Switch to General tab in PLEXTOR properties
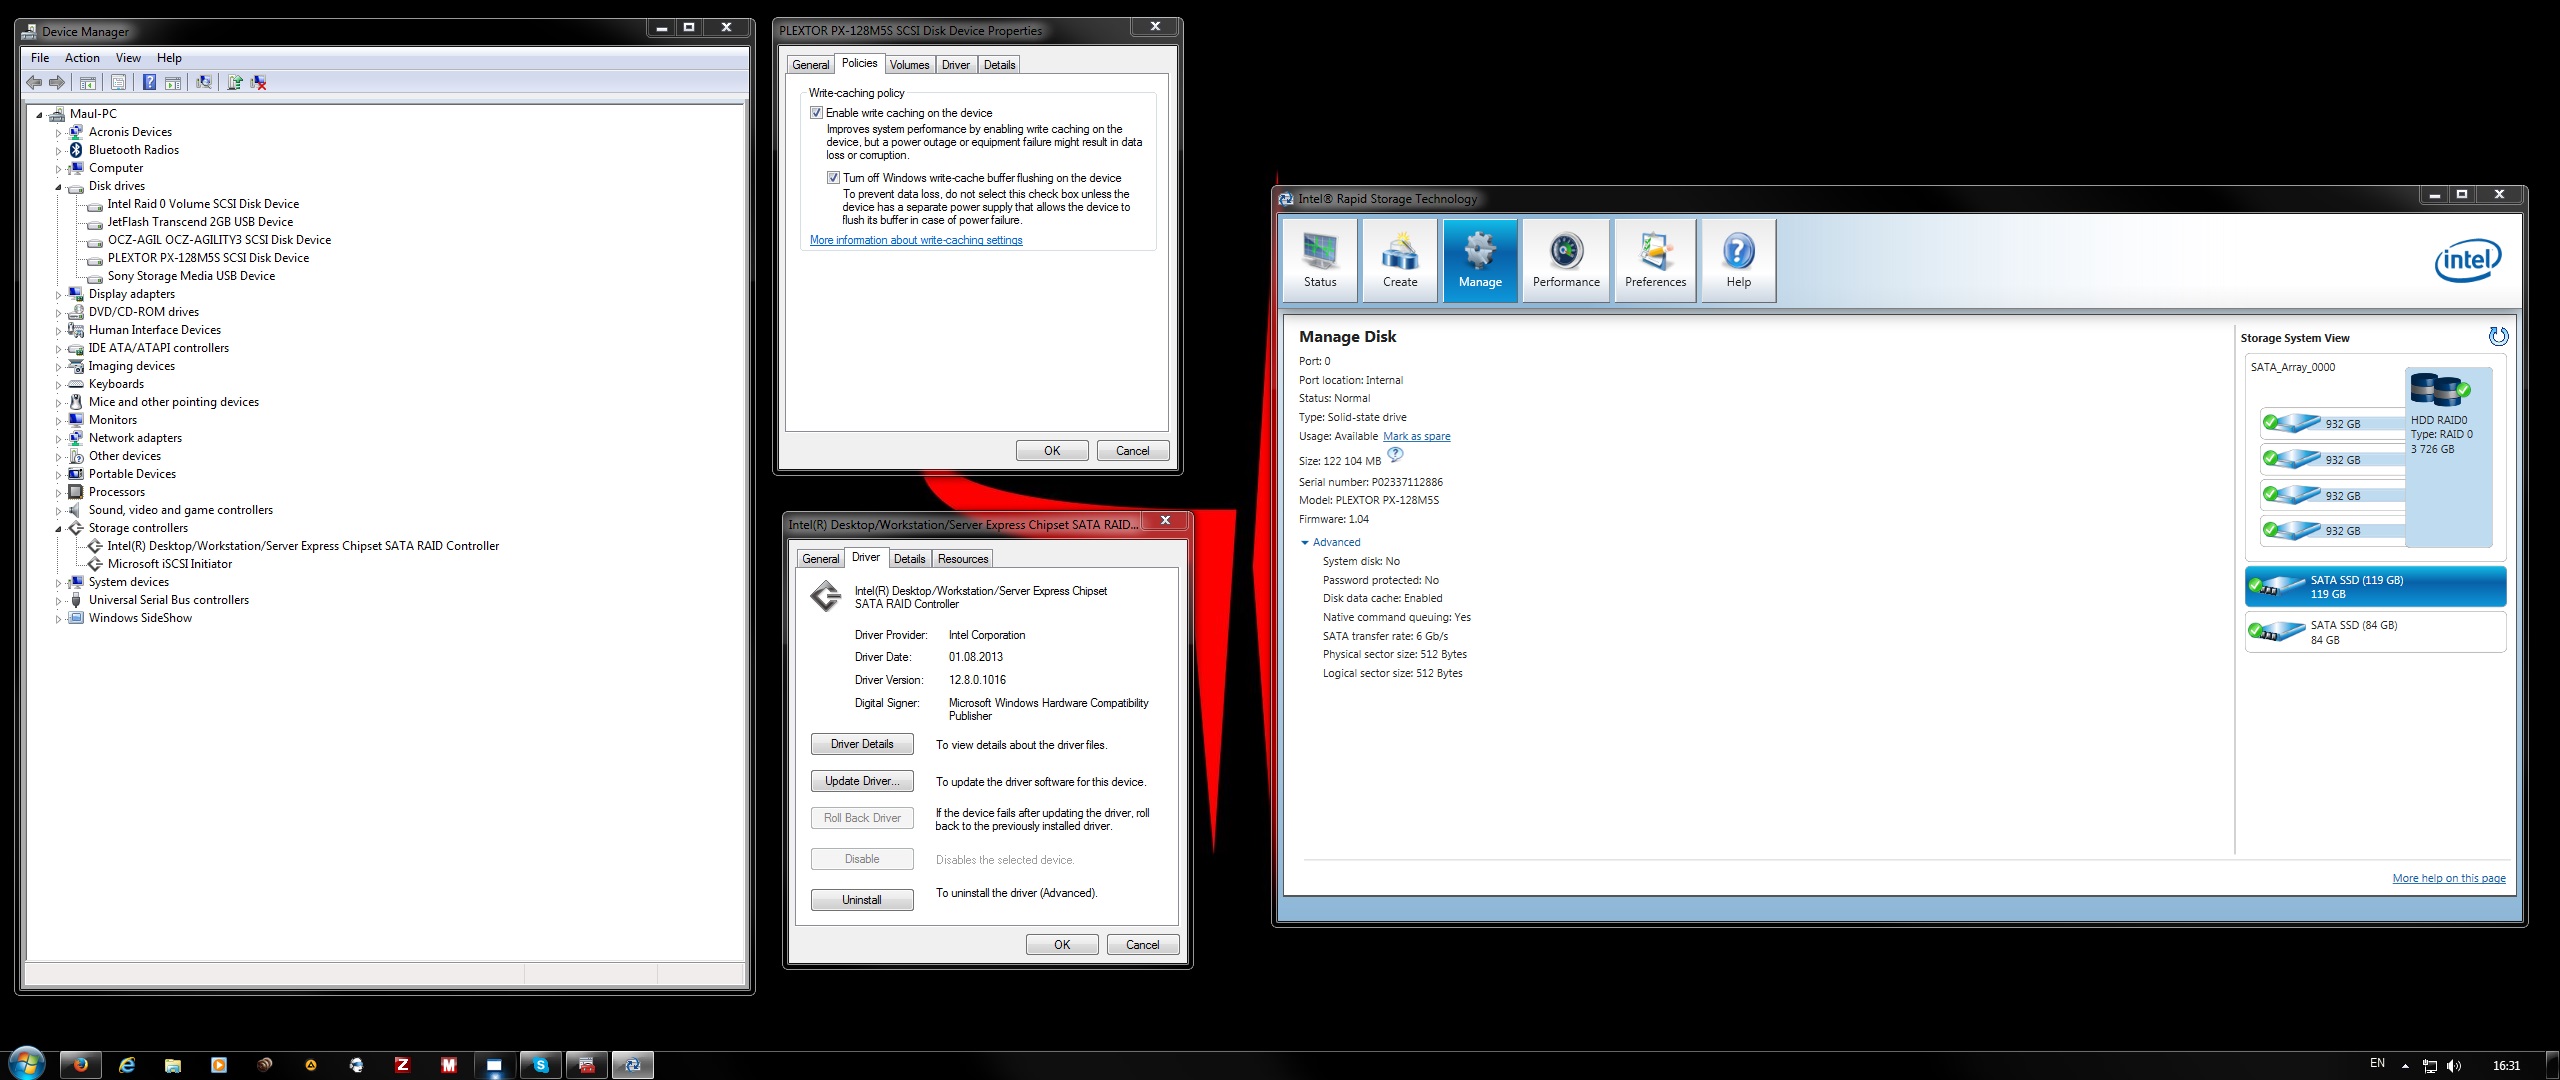The height and width of the screenshot is (1080, 2560). 810,65
